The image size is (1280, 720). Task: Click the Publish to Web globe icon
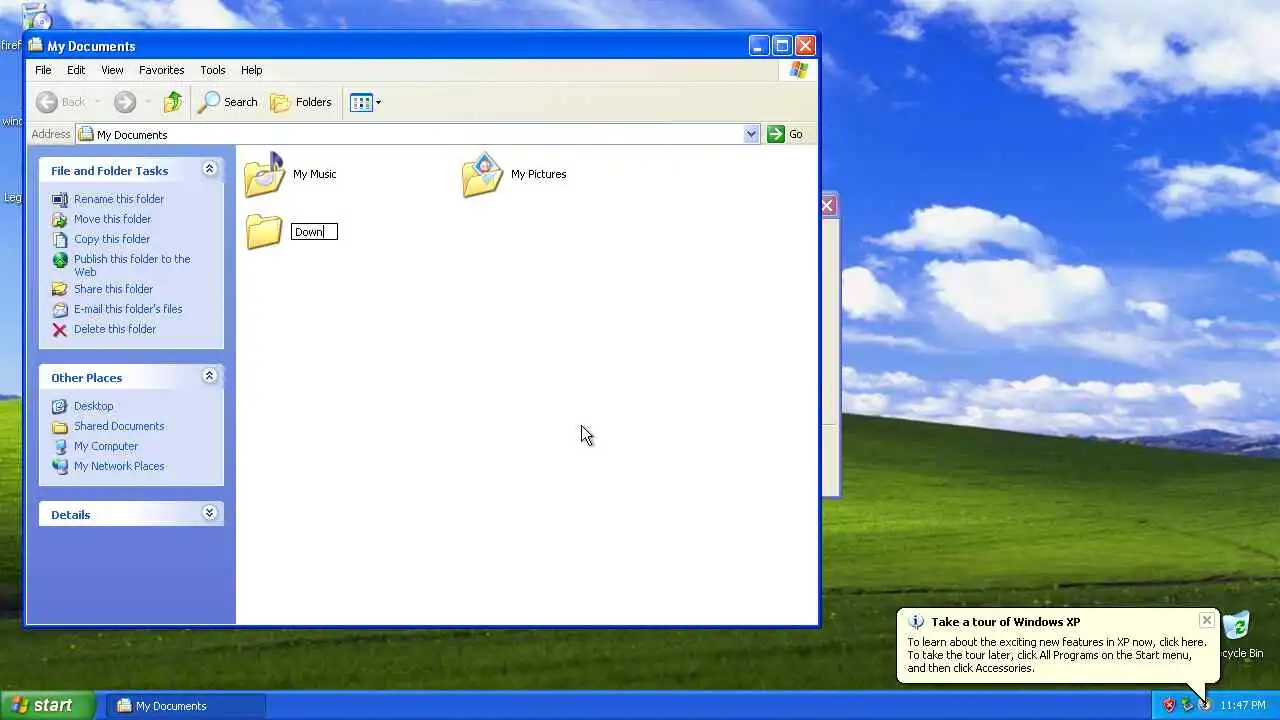tap(60, 260)
